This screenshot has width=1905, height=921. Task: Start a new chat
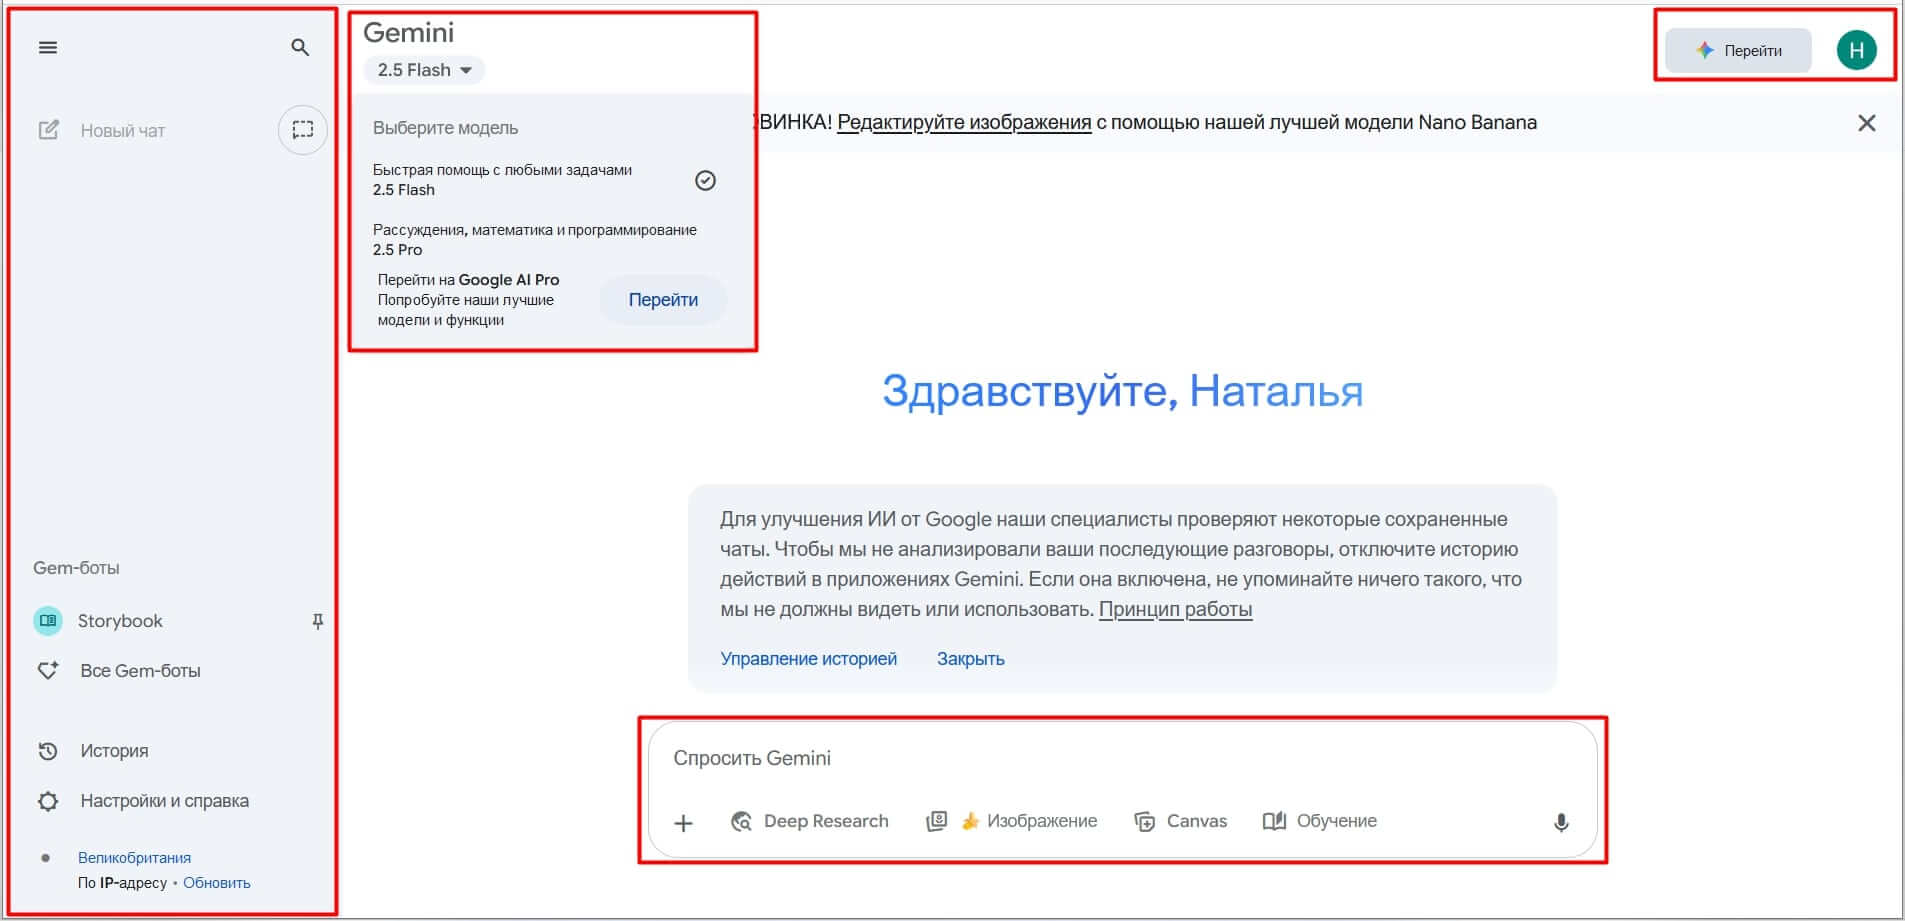[x=102, y=130]
